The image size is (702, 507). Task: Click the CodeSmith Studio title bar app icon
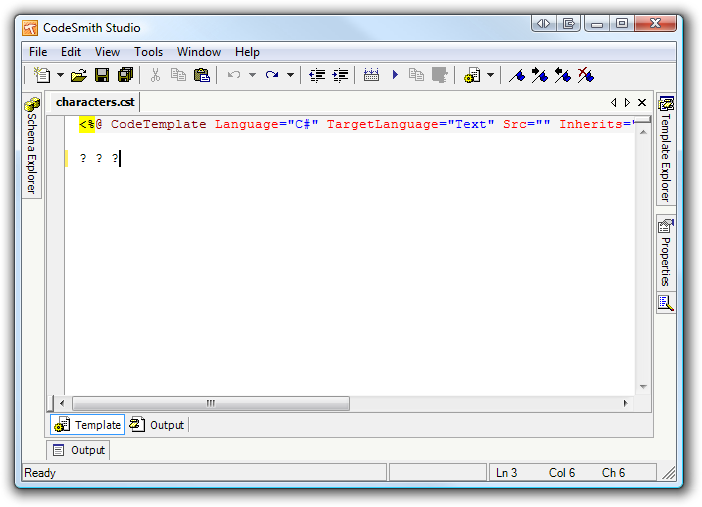[30, 28]
